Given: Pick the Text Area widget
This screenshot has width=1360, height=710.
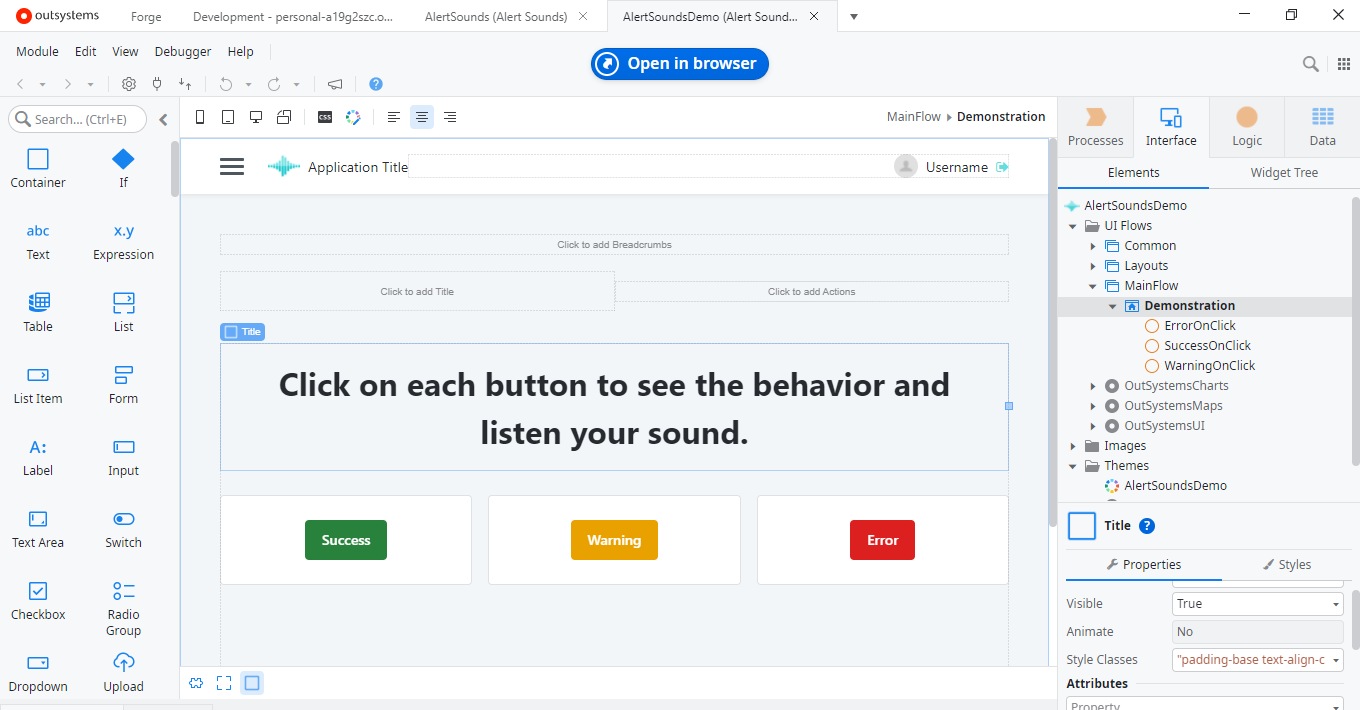Looking at the screenshot, I should pyautogui.click(x=38, y=529).
